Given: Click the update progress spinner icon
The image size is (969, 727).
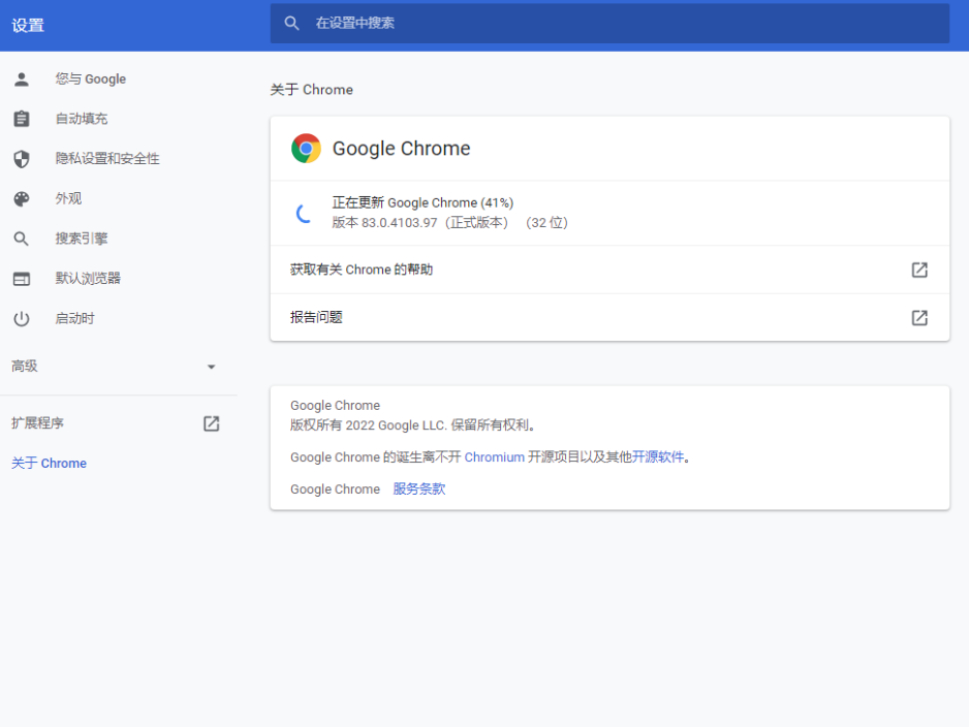Looking at the screenshot, I should 304,213.
